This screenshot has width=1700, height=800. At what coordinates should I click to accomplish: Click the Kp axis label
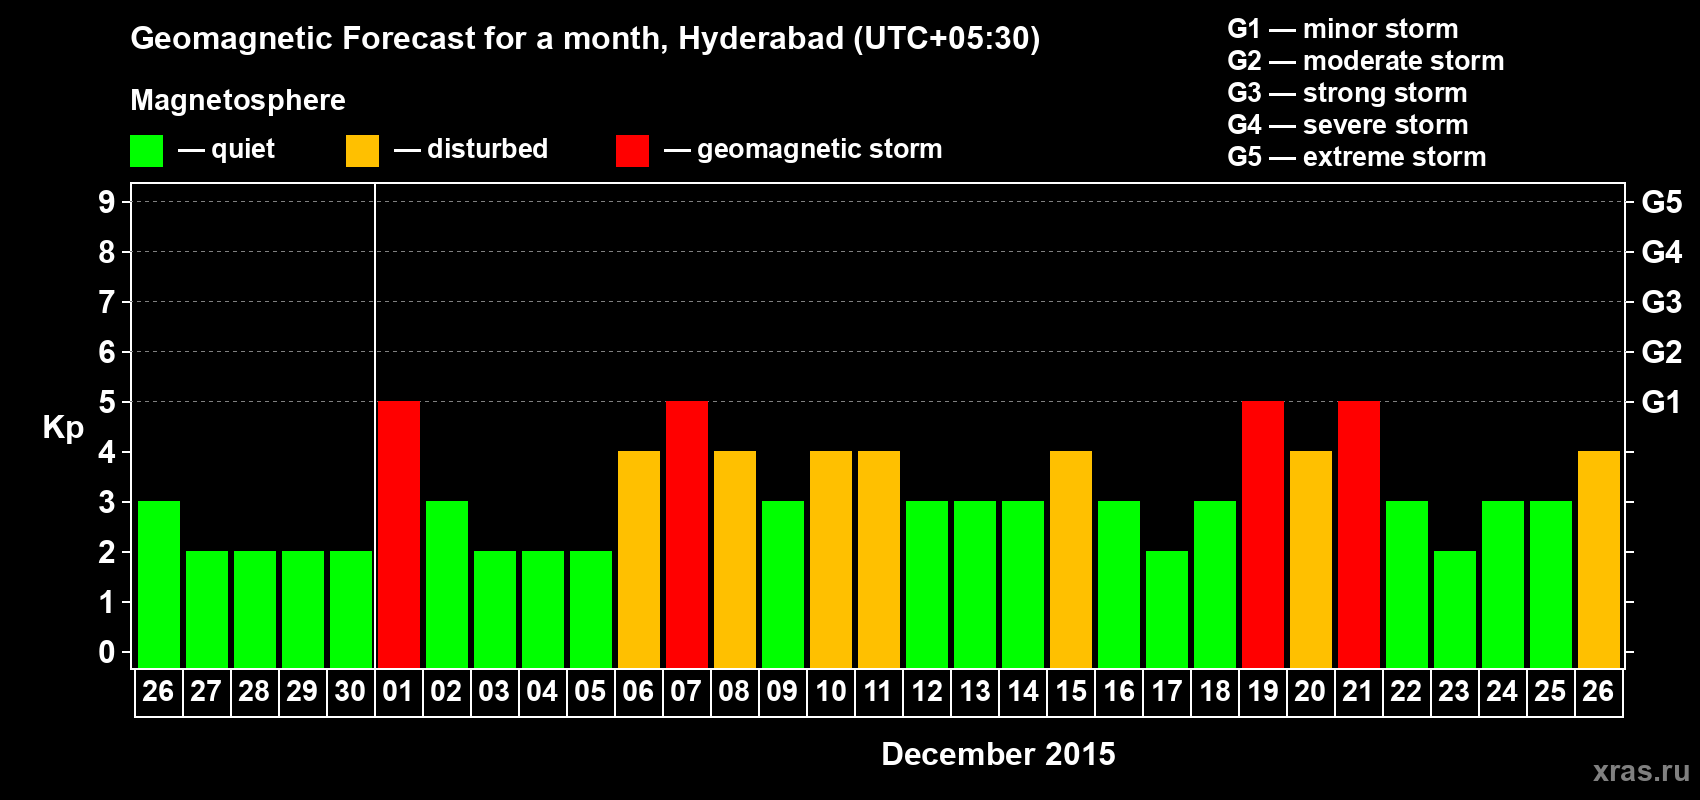pos(63,428)
